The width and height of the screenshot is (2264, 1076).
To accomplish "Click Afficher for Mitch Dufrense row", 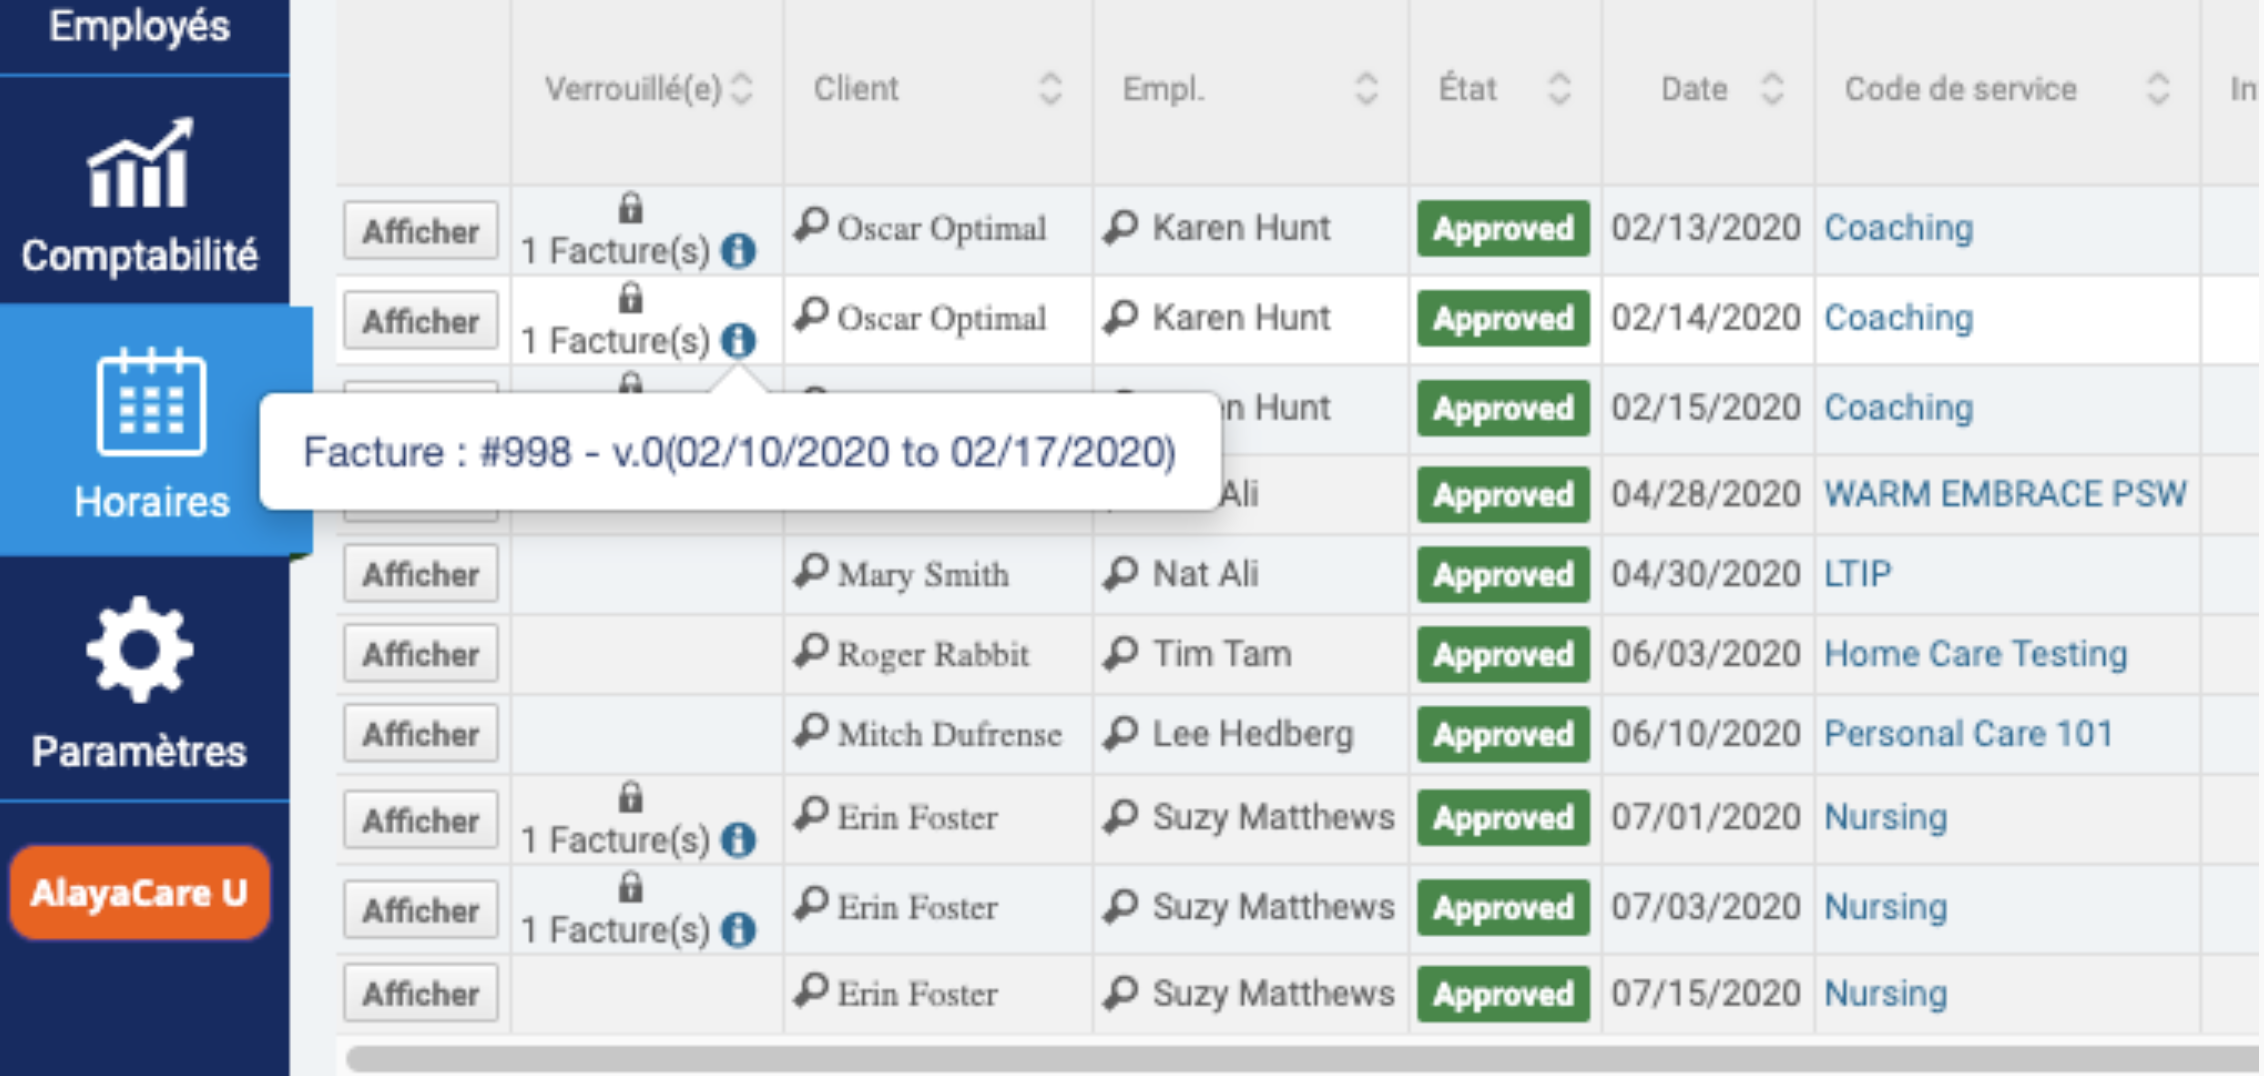I will [421, 734].
